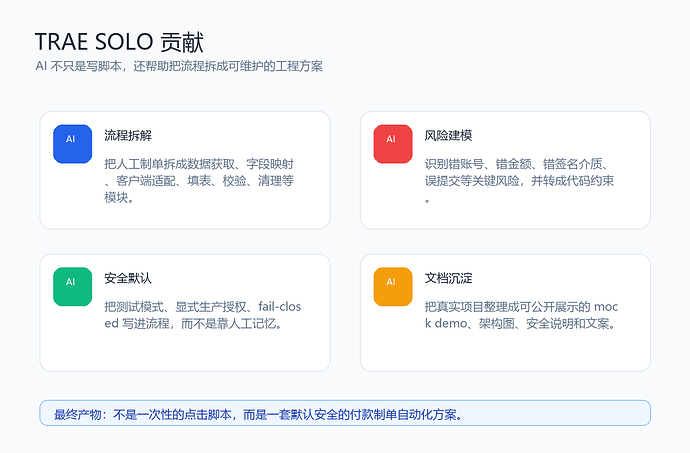Click the green AI icon beside 安全默认
This screenshot has width=690, height=453.
coord(73,287)
